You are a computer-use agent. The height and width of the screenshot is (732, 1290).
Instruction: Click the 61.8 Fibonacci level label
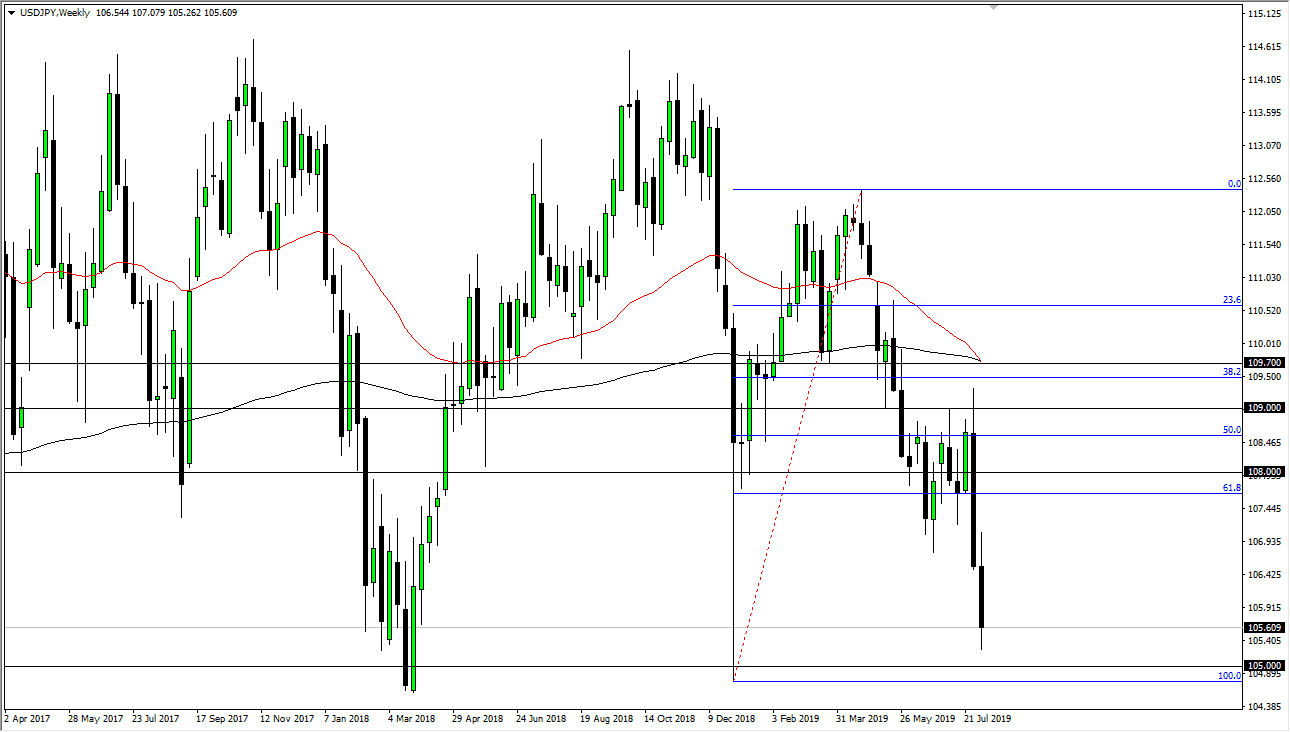tap(1232, 488)
